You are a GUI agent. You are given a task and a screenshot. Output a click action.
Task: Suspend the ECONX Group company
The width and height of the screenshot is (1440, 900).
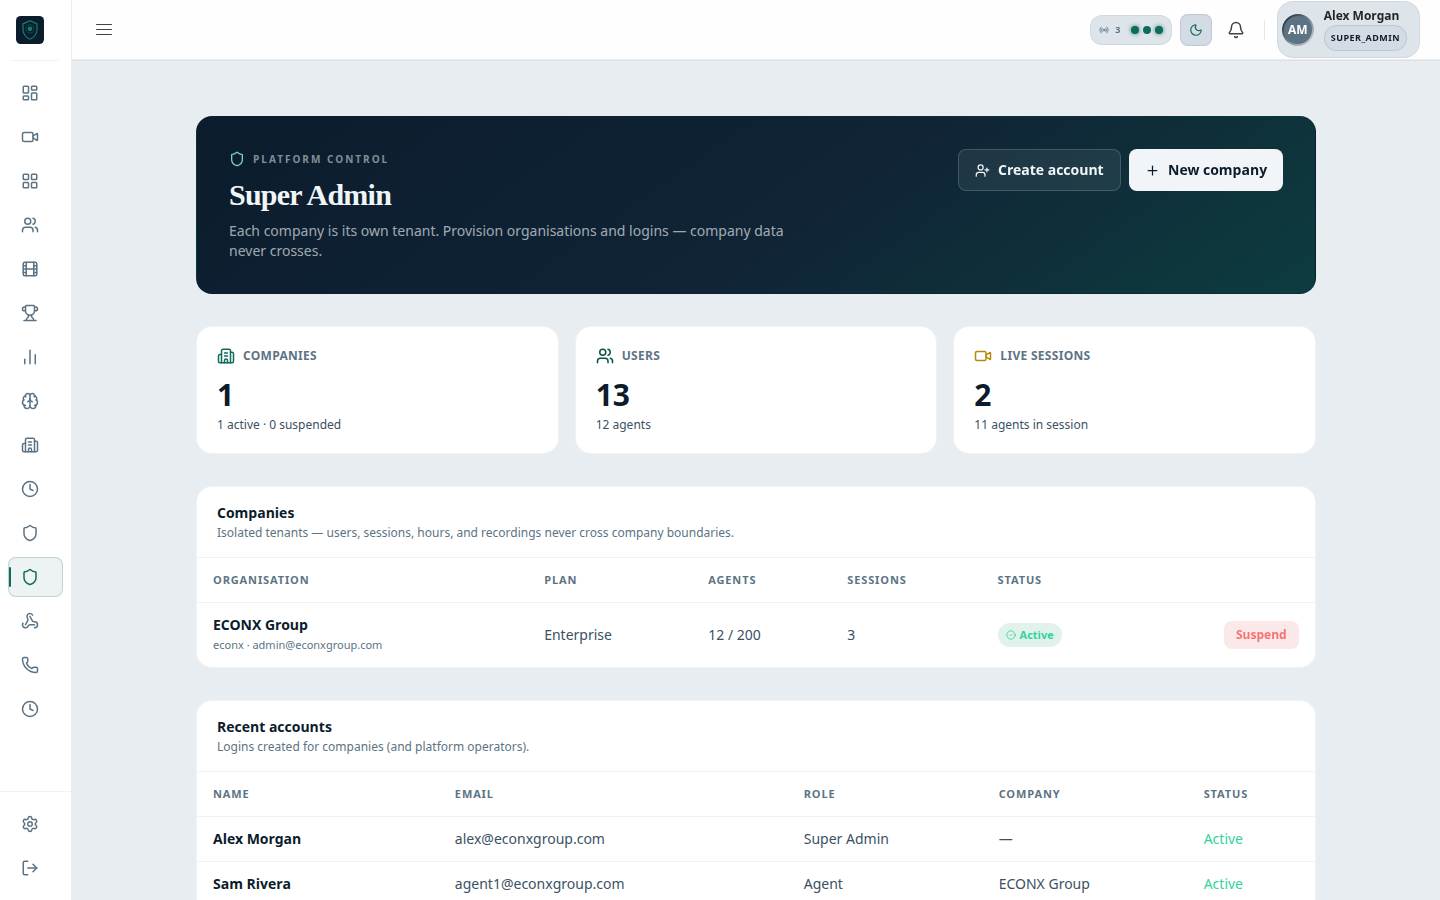point(1261,635)
